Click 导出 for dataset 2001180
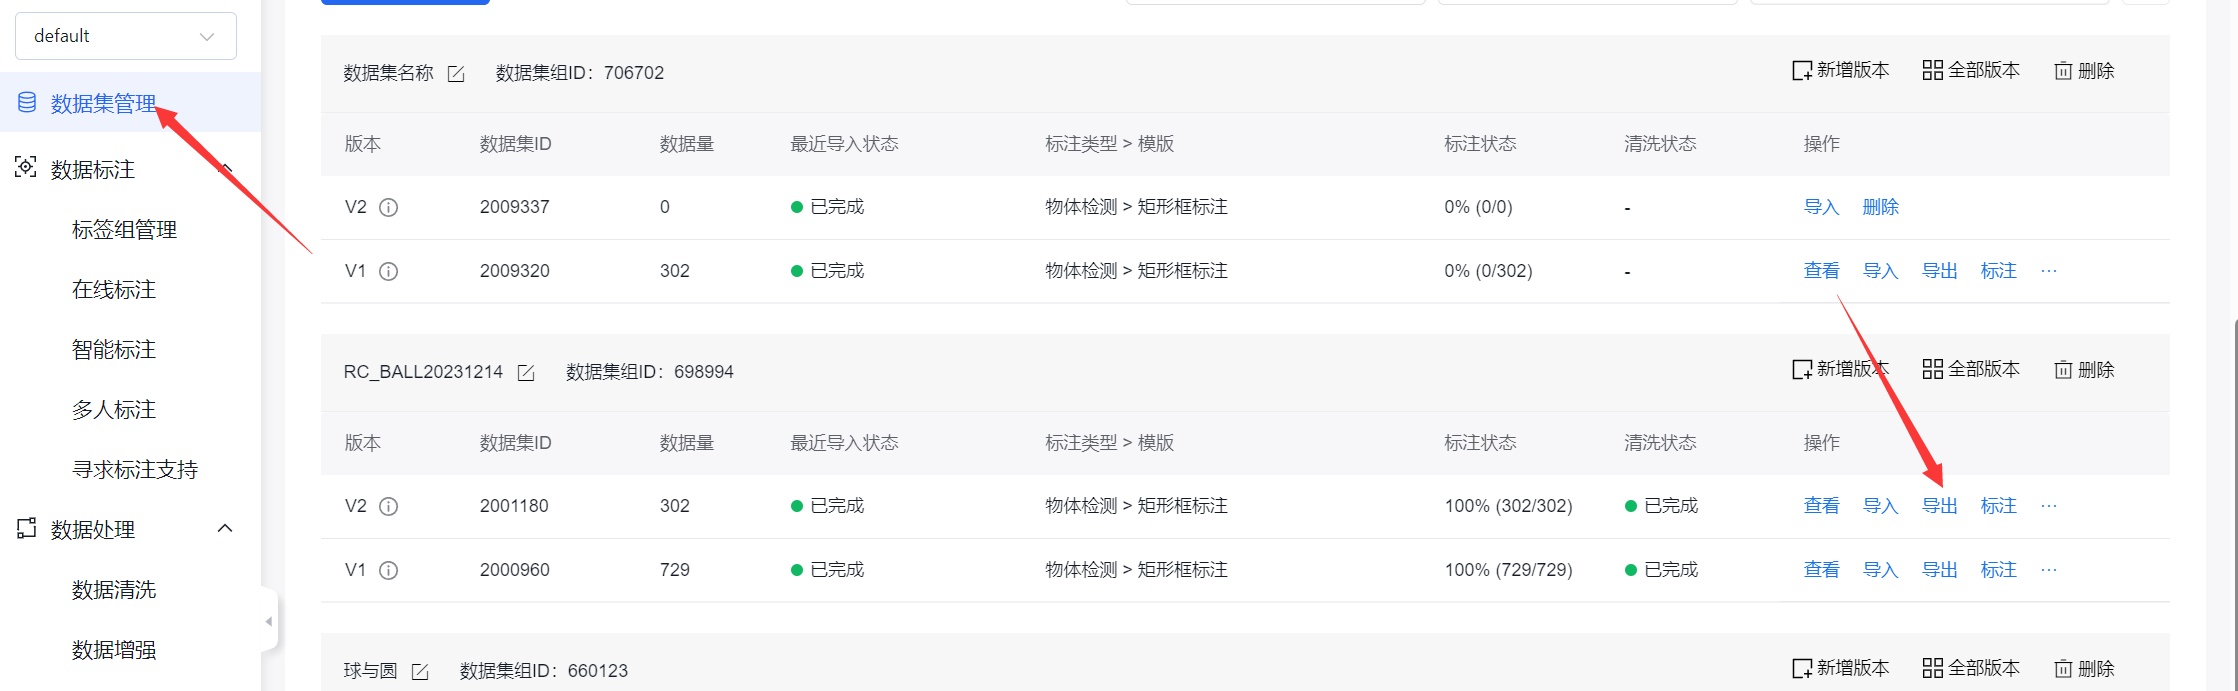The image size is (2238, 691). 1940,506
